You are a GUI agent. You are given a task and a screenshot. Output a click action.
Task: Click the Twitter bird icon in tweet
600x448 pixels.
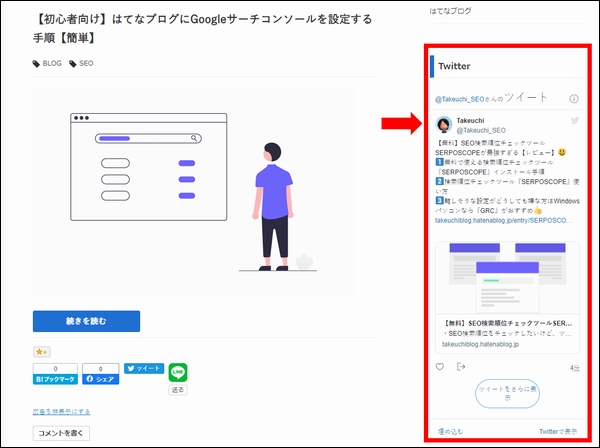[x=575, y=121]
